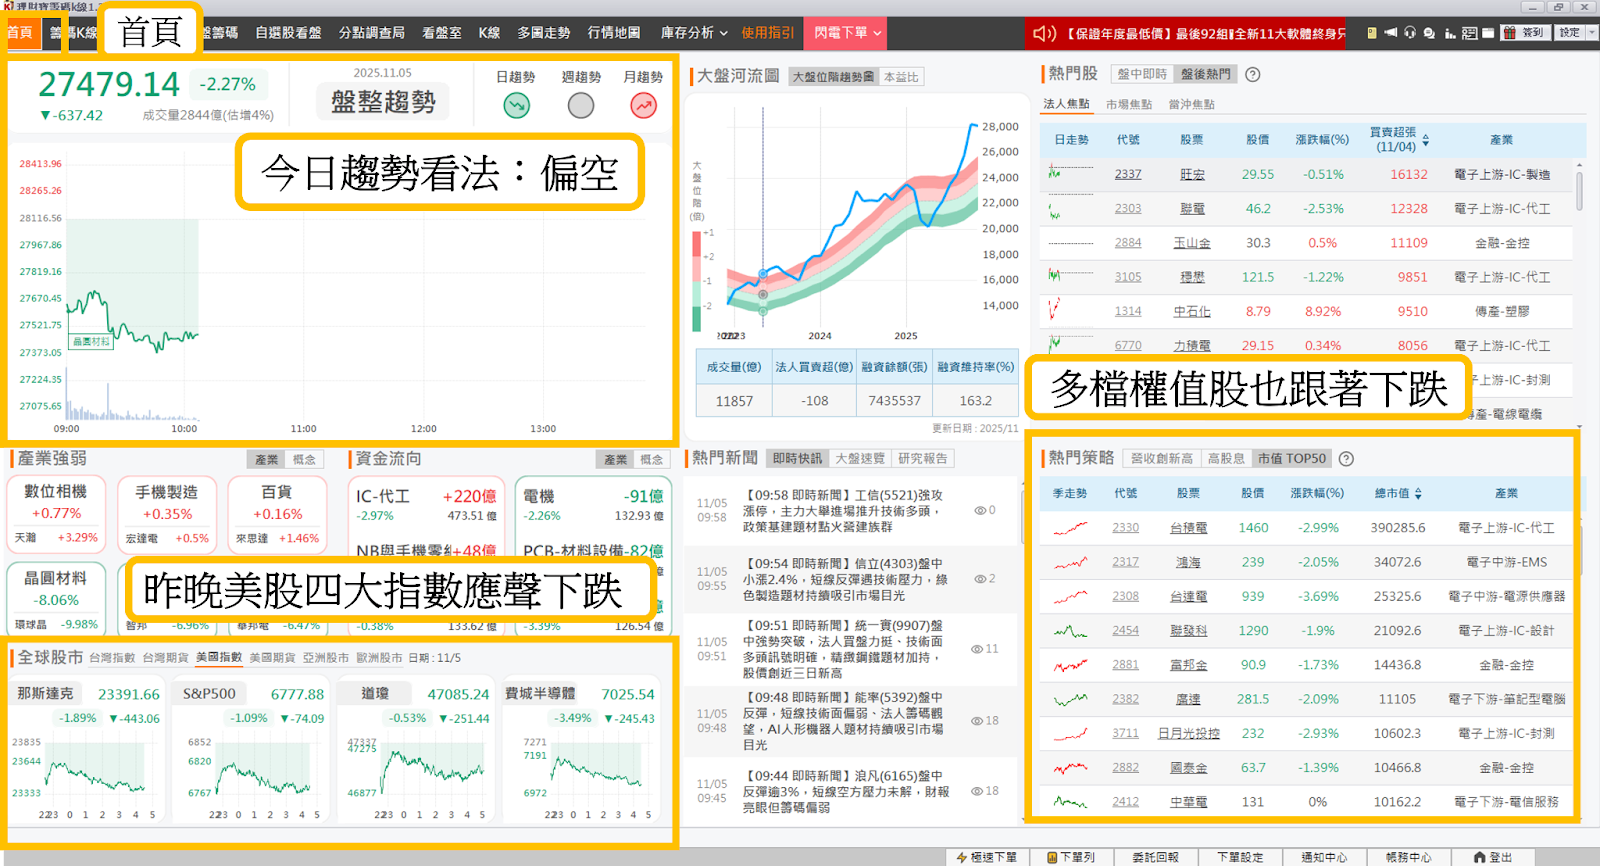Click the eye view-count icon on 工信(5521) news

pos(980,510)
